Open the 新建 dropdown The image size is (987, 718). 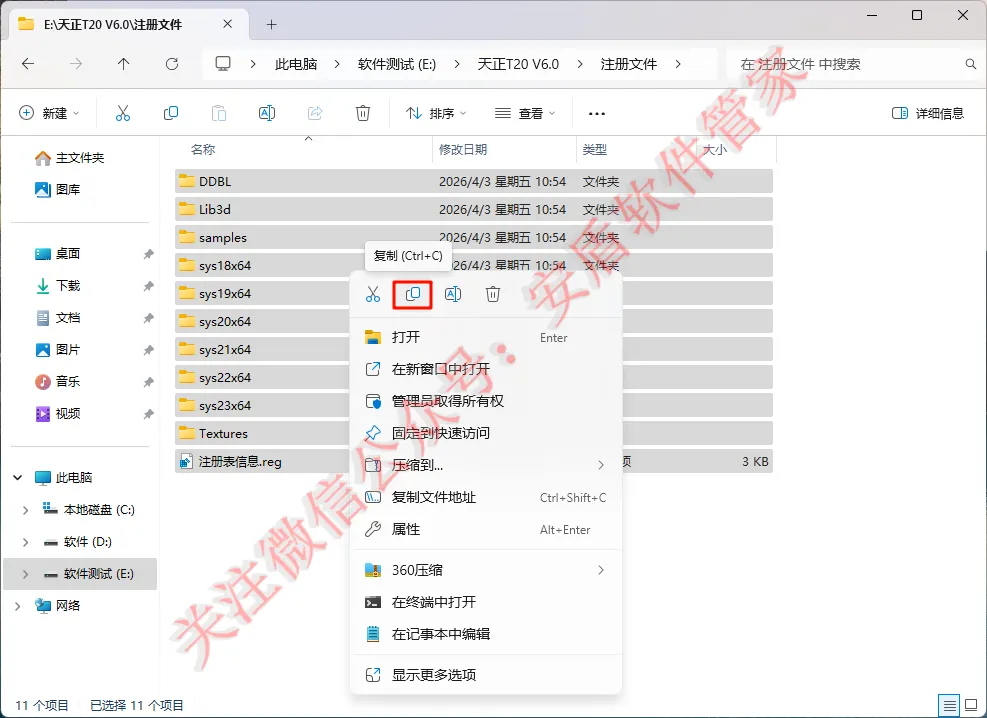(x=50, y=113)
